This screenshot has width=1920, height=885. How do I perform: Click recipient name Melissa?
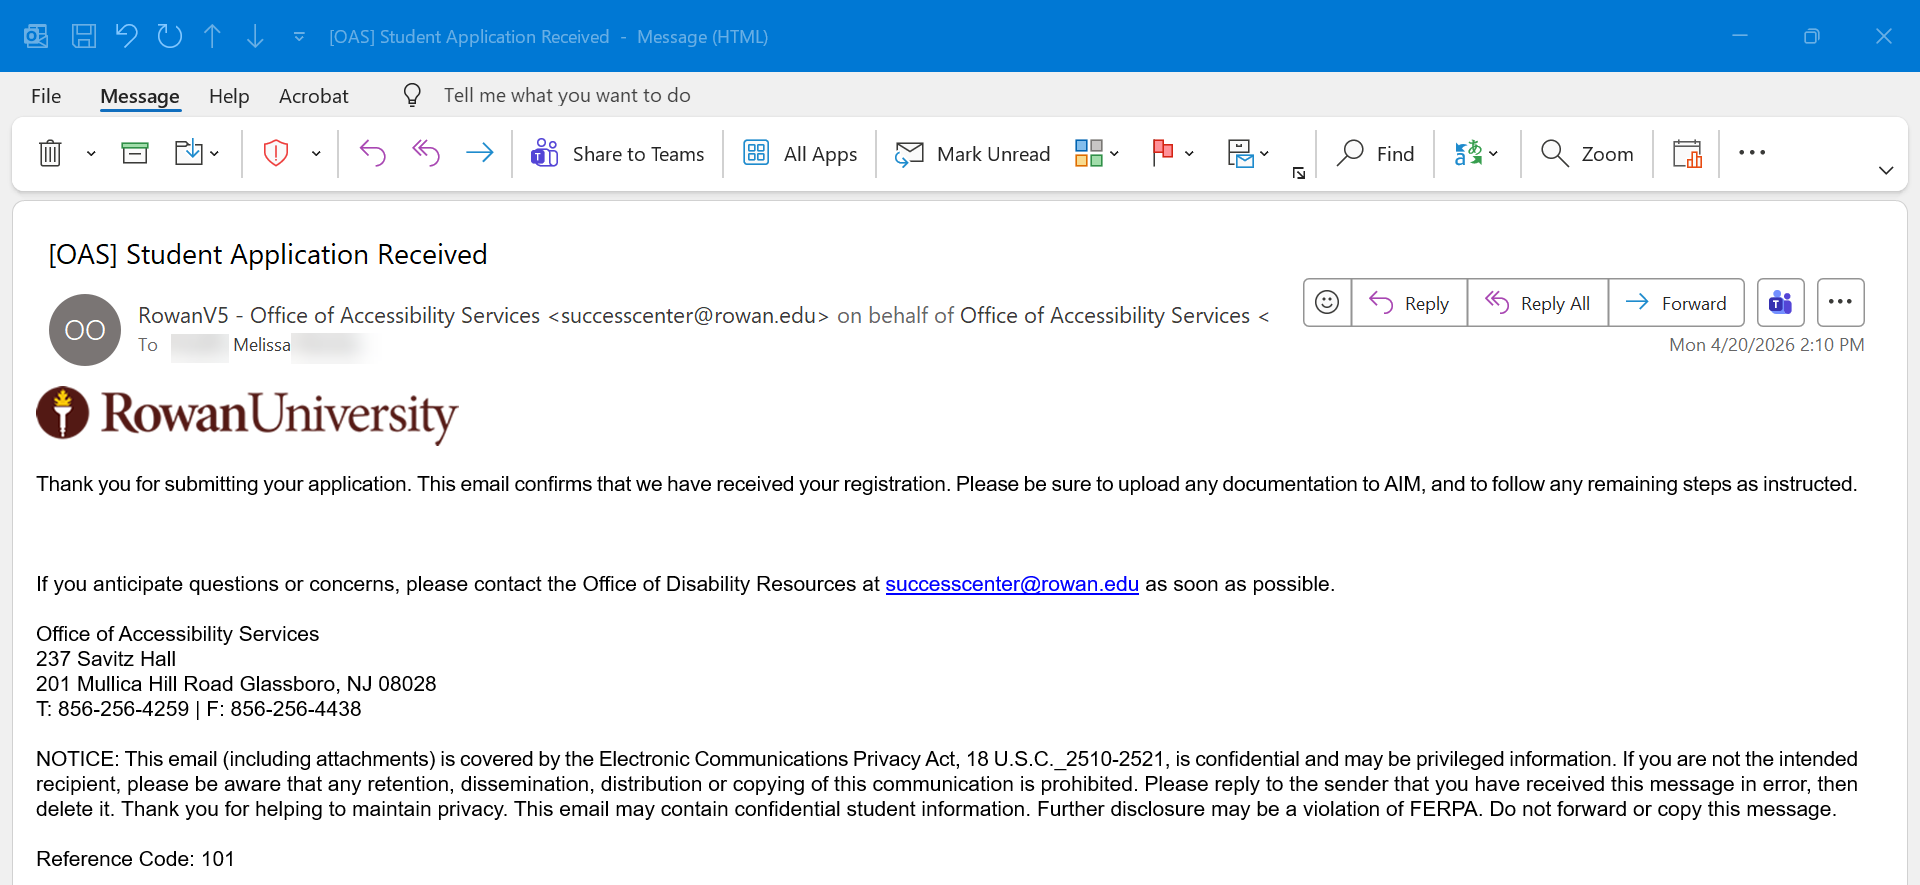(x=262, y=345)
